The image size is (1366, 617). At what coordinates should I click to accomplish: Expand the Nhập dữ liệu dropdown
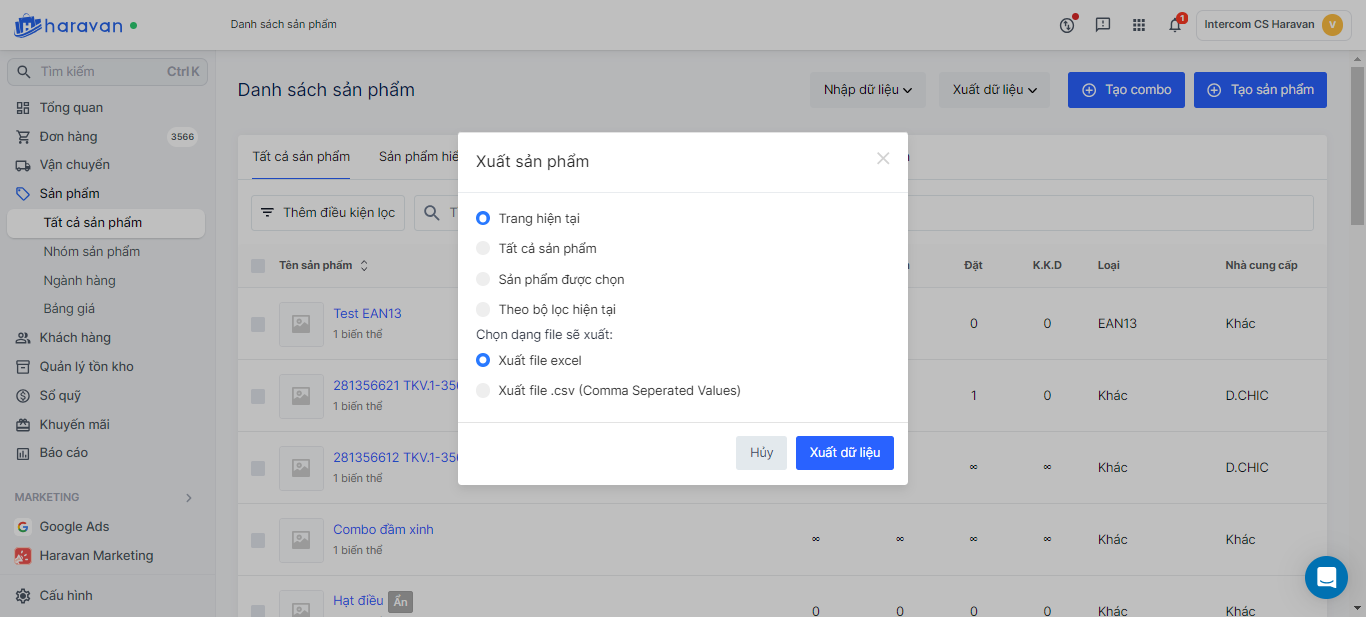point(868,90)
